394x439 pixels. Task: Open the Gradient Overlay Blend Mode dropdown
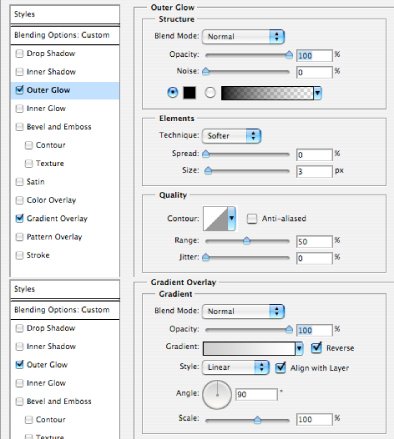point(243,311)
